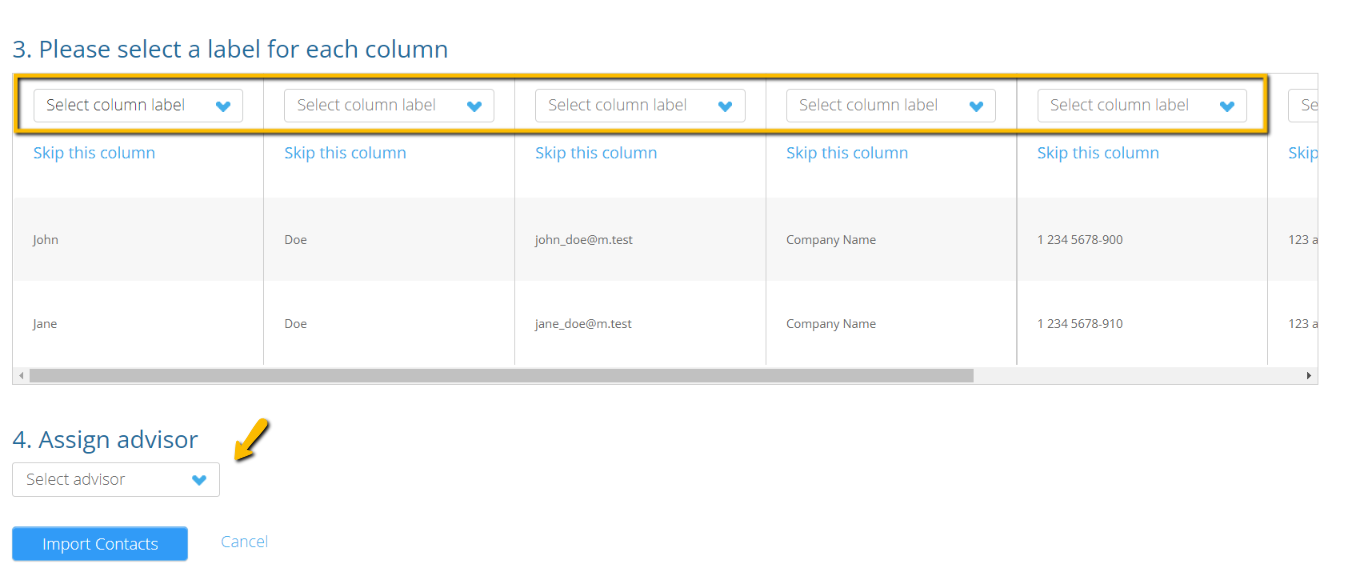Skip the Company Name column
1348x566 pixels.
[x=847, y=153]
